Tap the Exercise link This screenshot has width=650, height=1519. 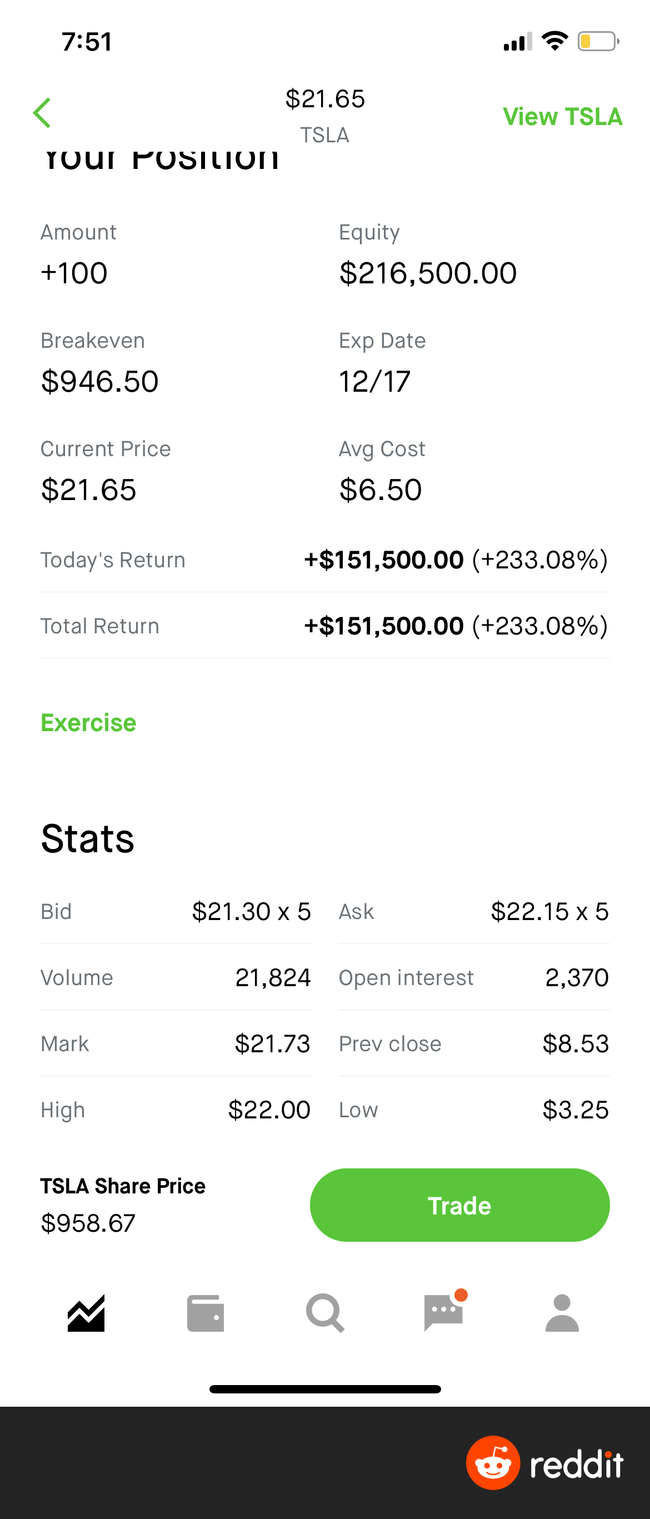point(88,723)
